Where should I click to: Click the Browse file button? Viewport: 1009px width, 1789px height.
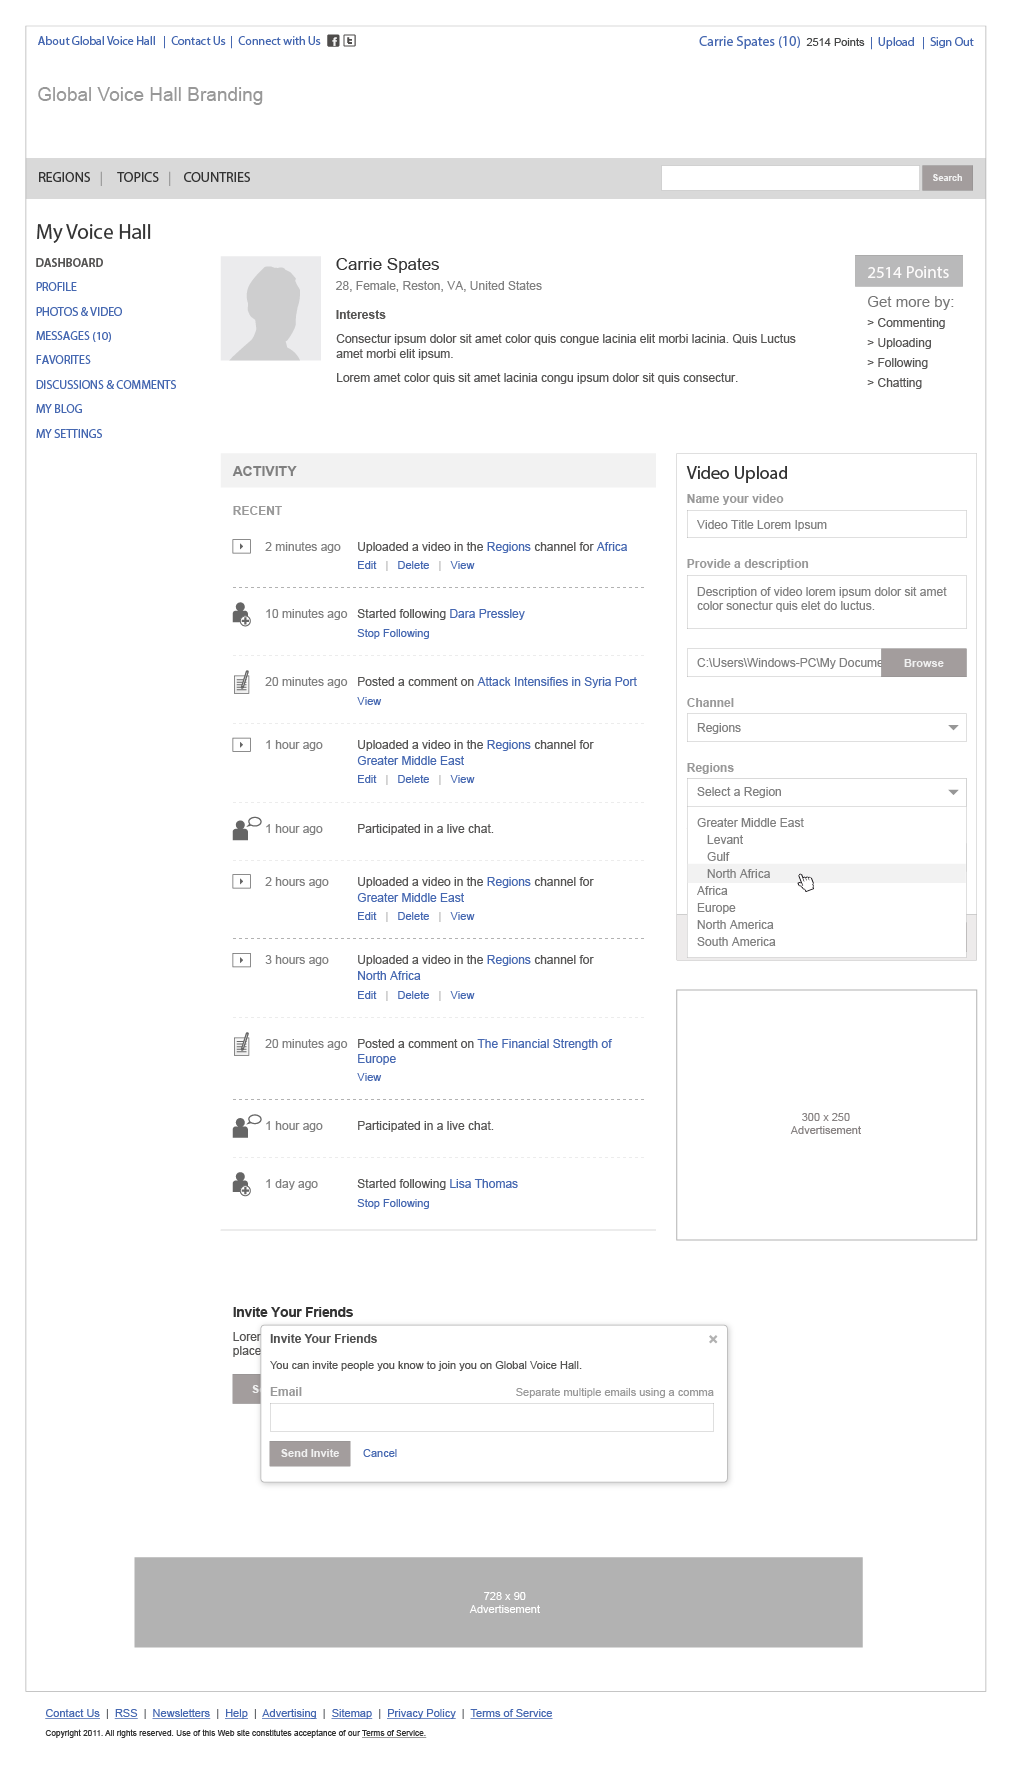coord(923,663)
